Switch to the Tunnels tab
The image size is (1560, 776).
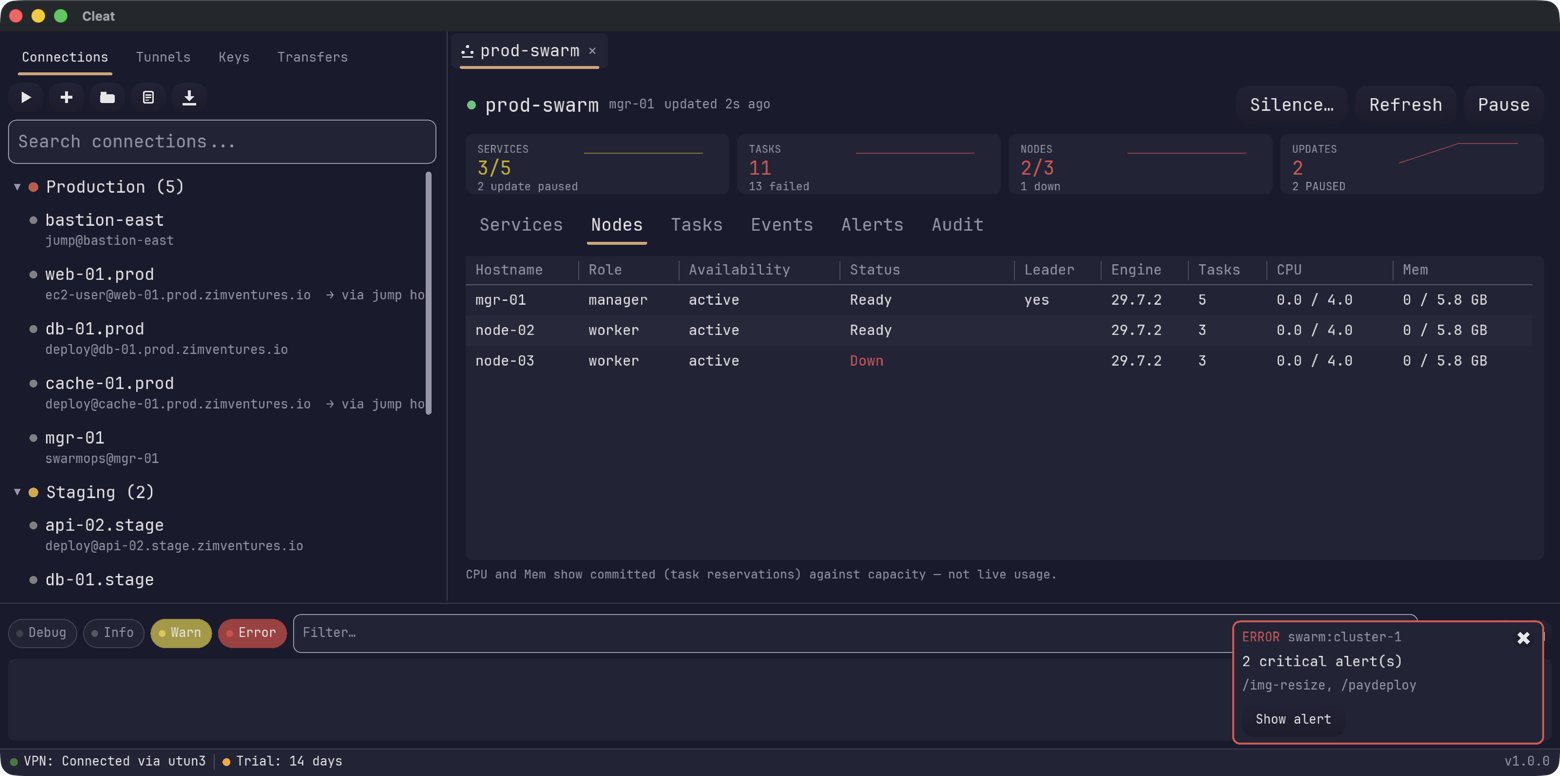click(x=163, y=57)
